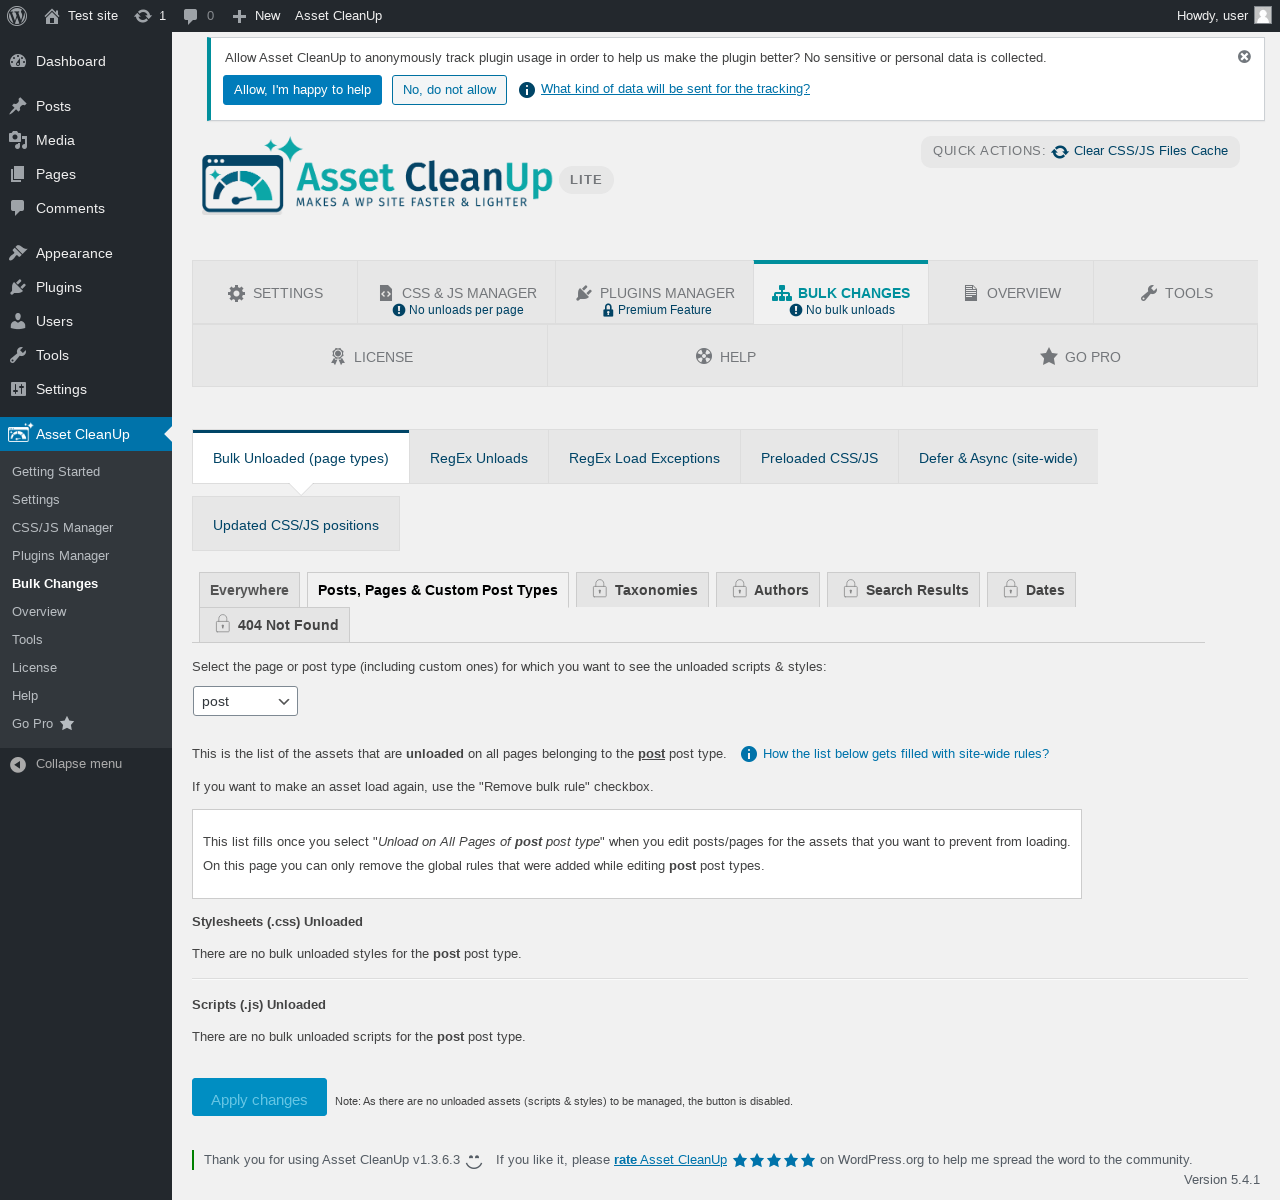1280x1200 pixels.
Task: Select the Defer & Async (site-wide) tab
Action: (x=998, y=458)
